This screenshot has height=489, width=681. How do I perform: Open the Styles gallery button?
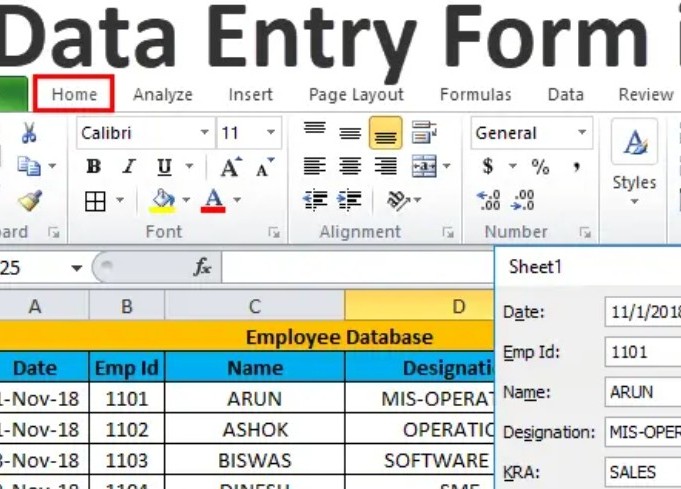click(x=634, y=163)
